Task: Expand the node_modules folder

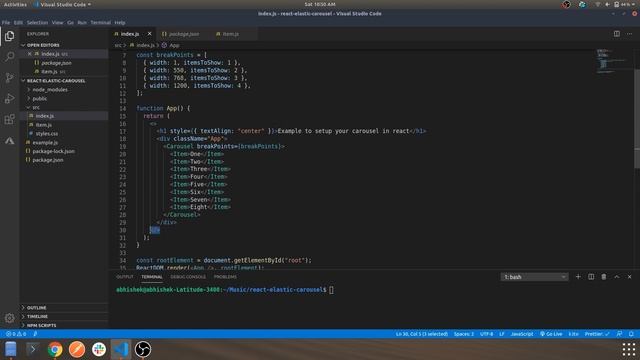Action: tap(50, 90)
